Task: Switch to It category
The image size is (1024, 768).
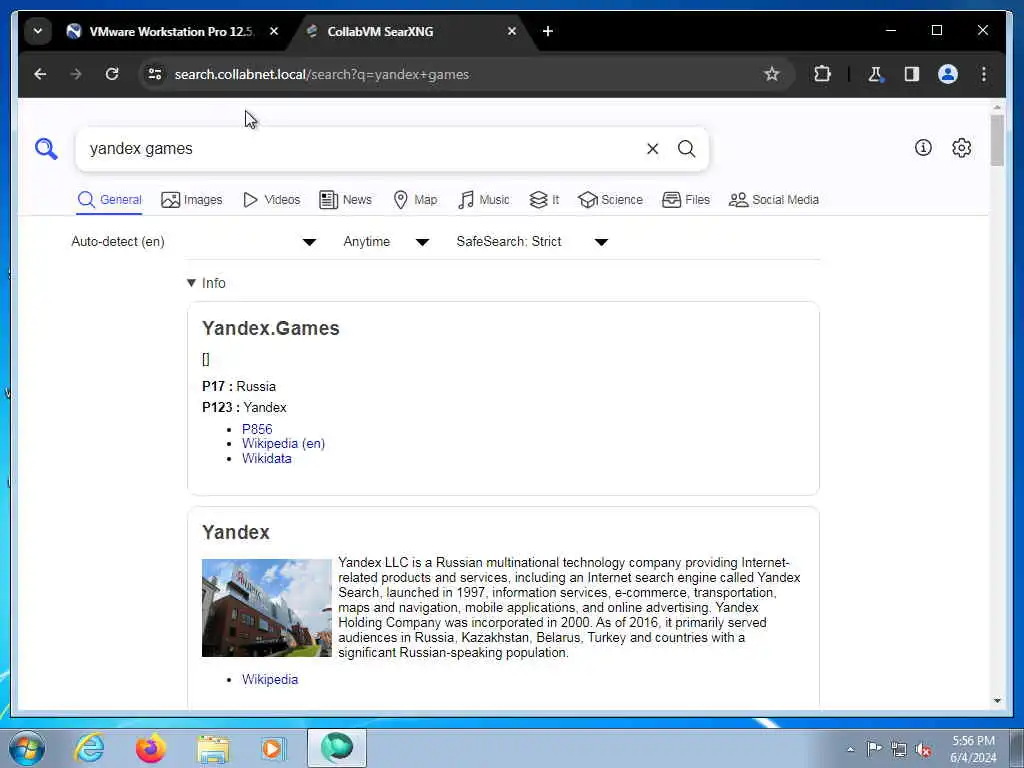Action: click(544, 200)
